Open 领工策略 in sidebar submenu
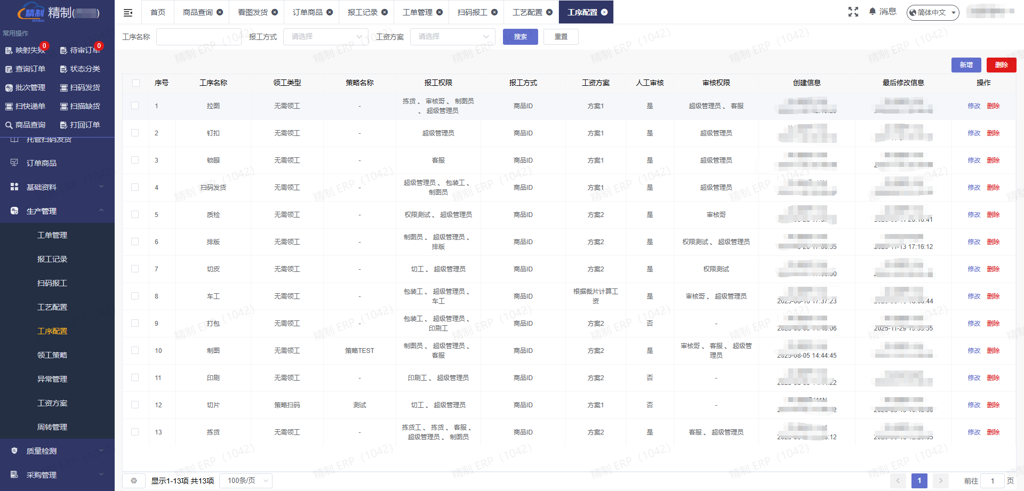The width and height of the screenshot is (1024, 491). click(52, 355)
